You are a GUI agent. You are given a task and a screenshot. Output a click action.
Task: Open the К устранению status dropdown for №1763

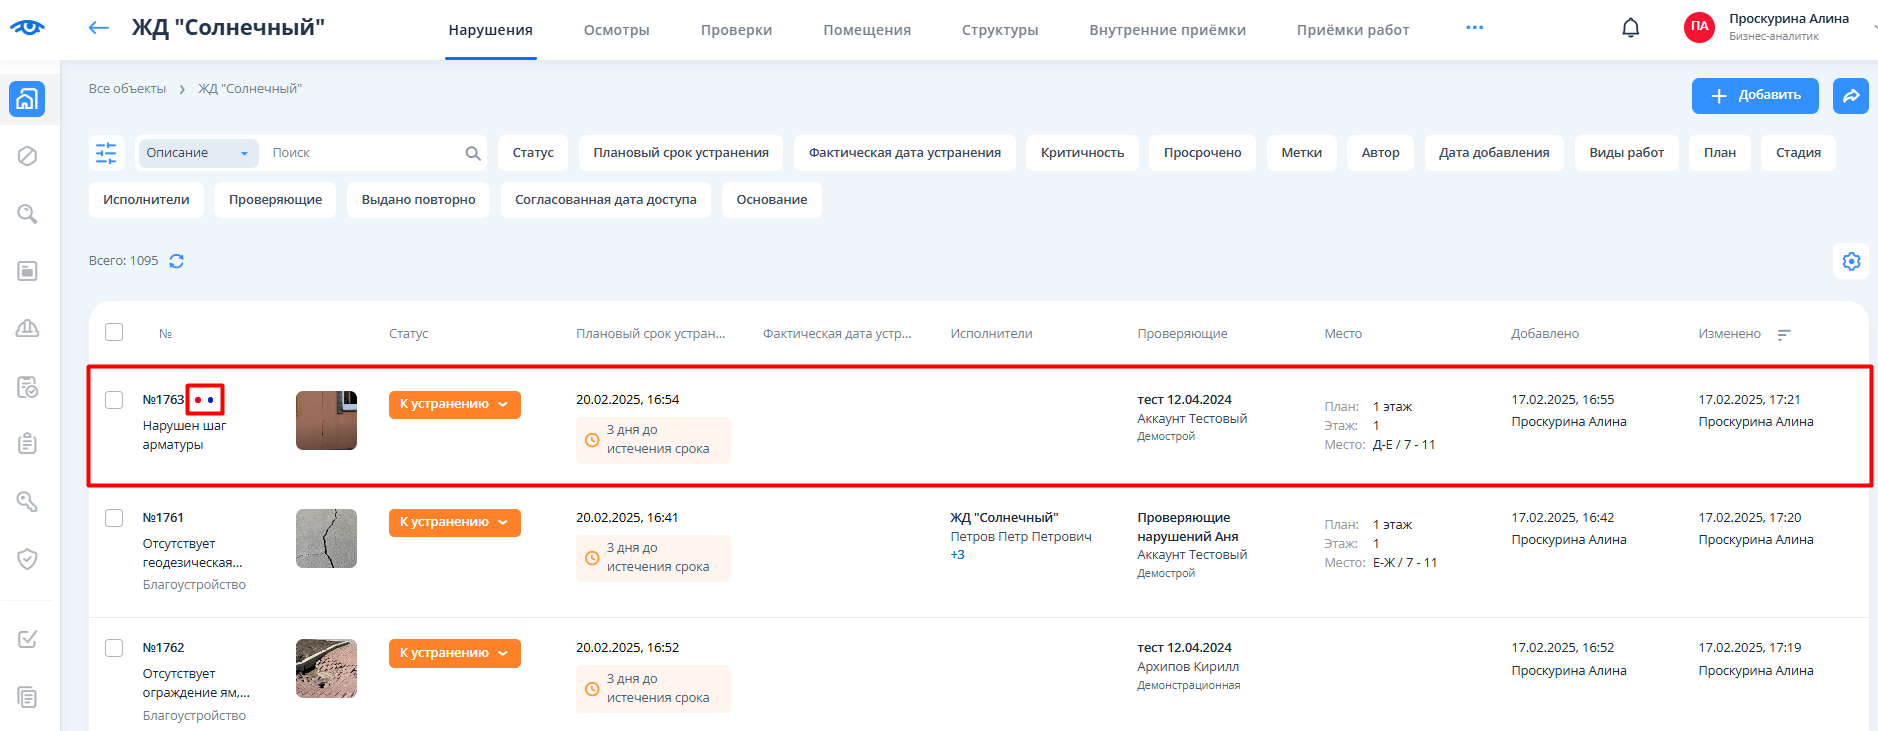coord(454,404)
